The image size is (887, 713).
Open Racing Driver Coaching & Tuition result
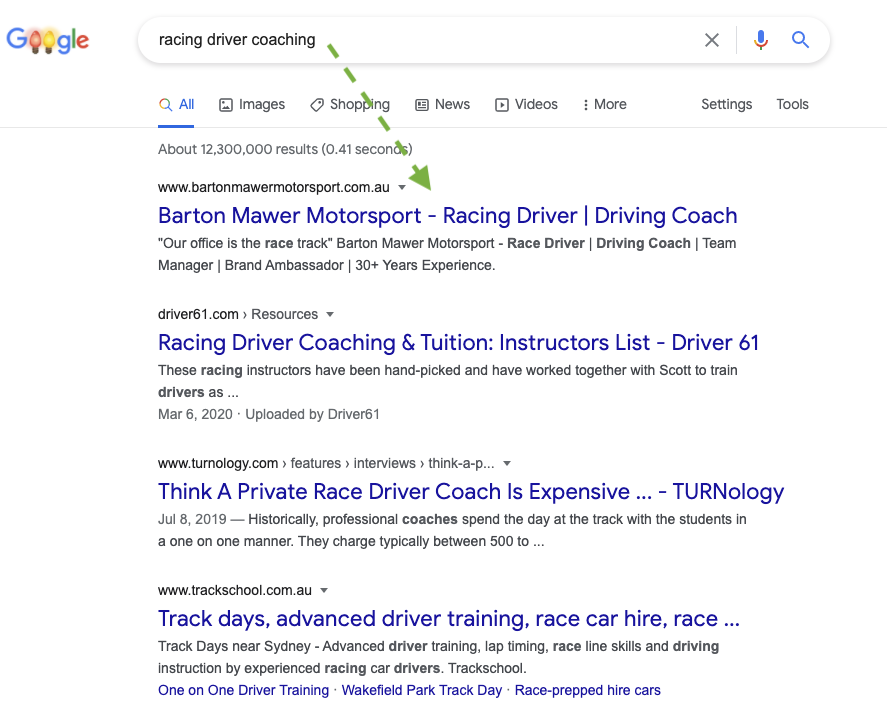click(458, 342)
